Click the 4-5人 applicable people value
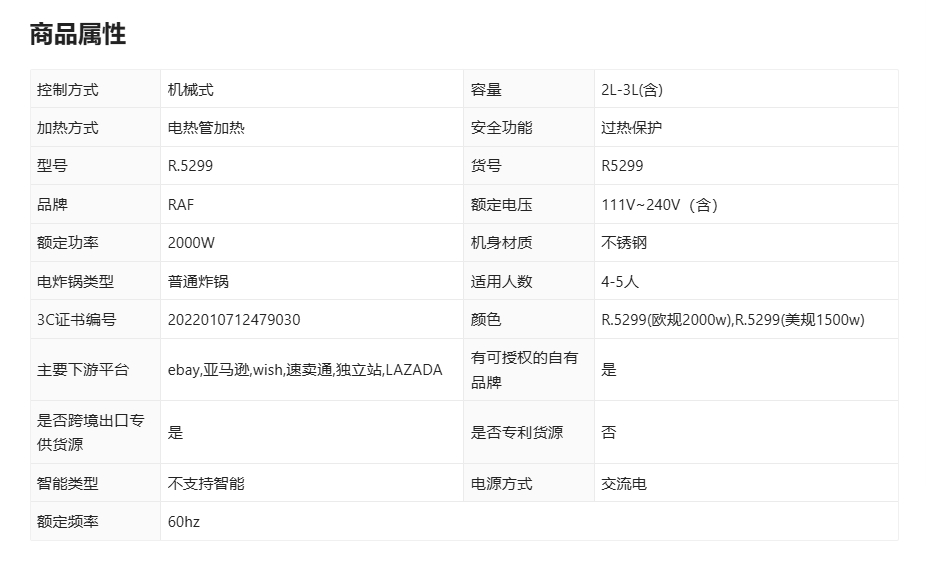 click(620, 282)
